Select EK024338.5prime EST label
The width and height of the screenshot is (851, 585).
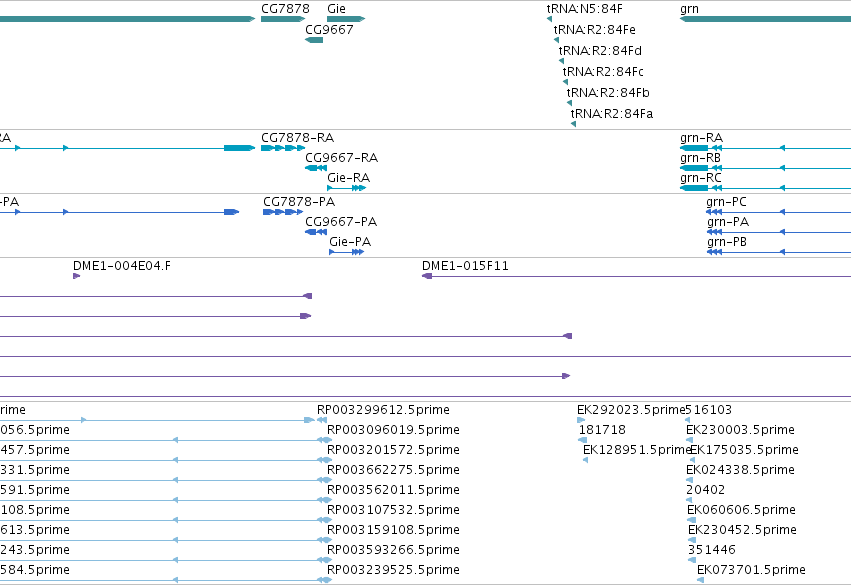pyautogui.click(x=740, y=470)
